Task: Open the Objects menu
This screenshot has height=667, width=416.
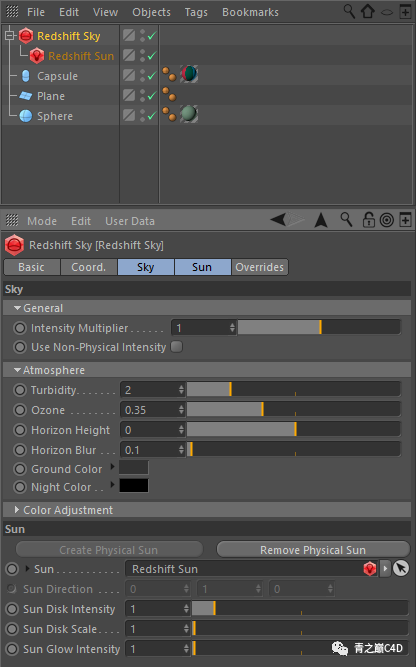Action: (151, 12)
